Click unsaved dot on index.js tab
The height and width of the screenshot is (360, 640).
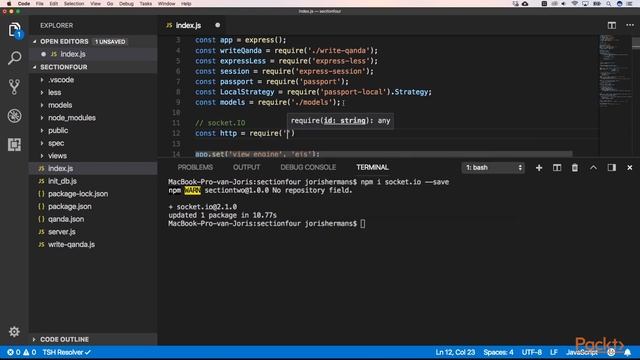(x=218, y=25)
